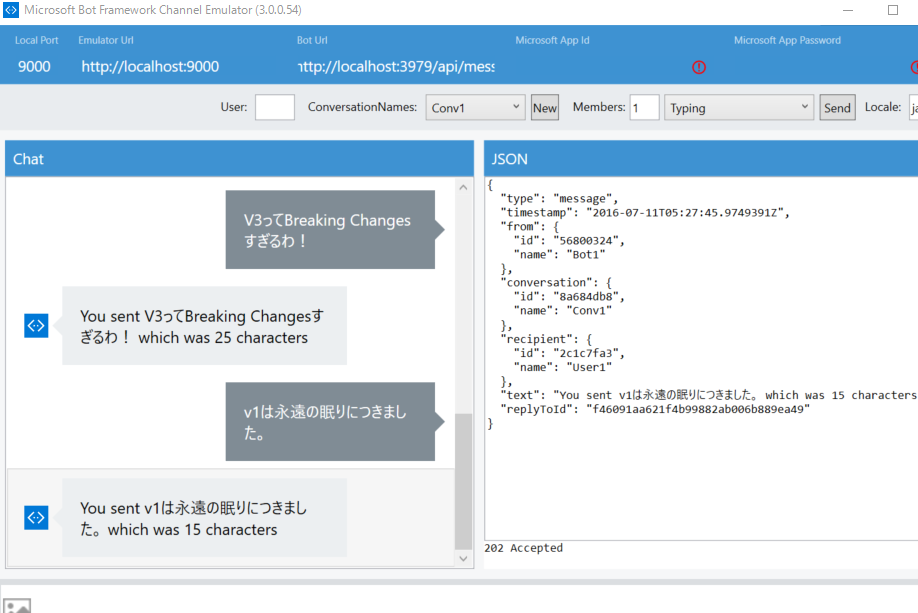Click the JSON "name": "User1" line

(563, 367)
